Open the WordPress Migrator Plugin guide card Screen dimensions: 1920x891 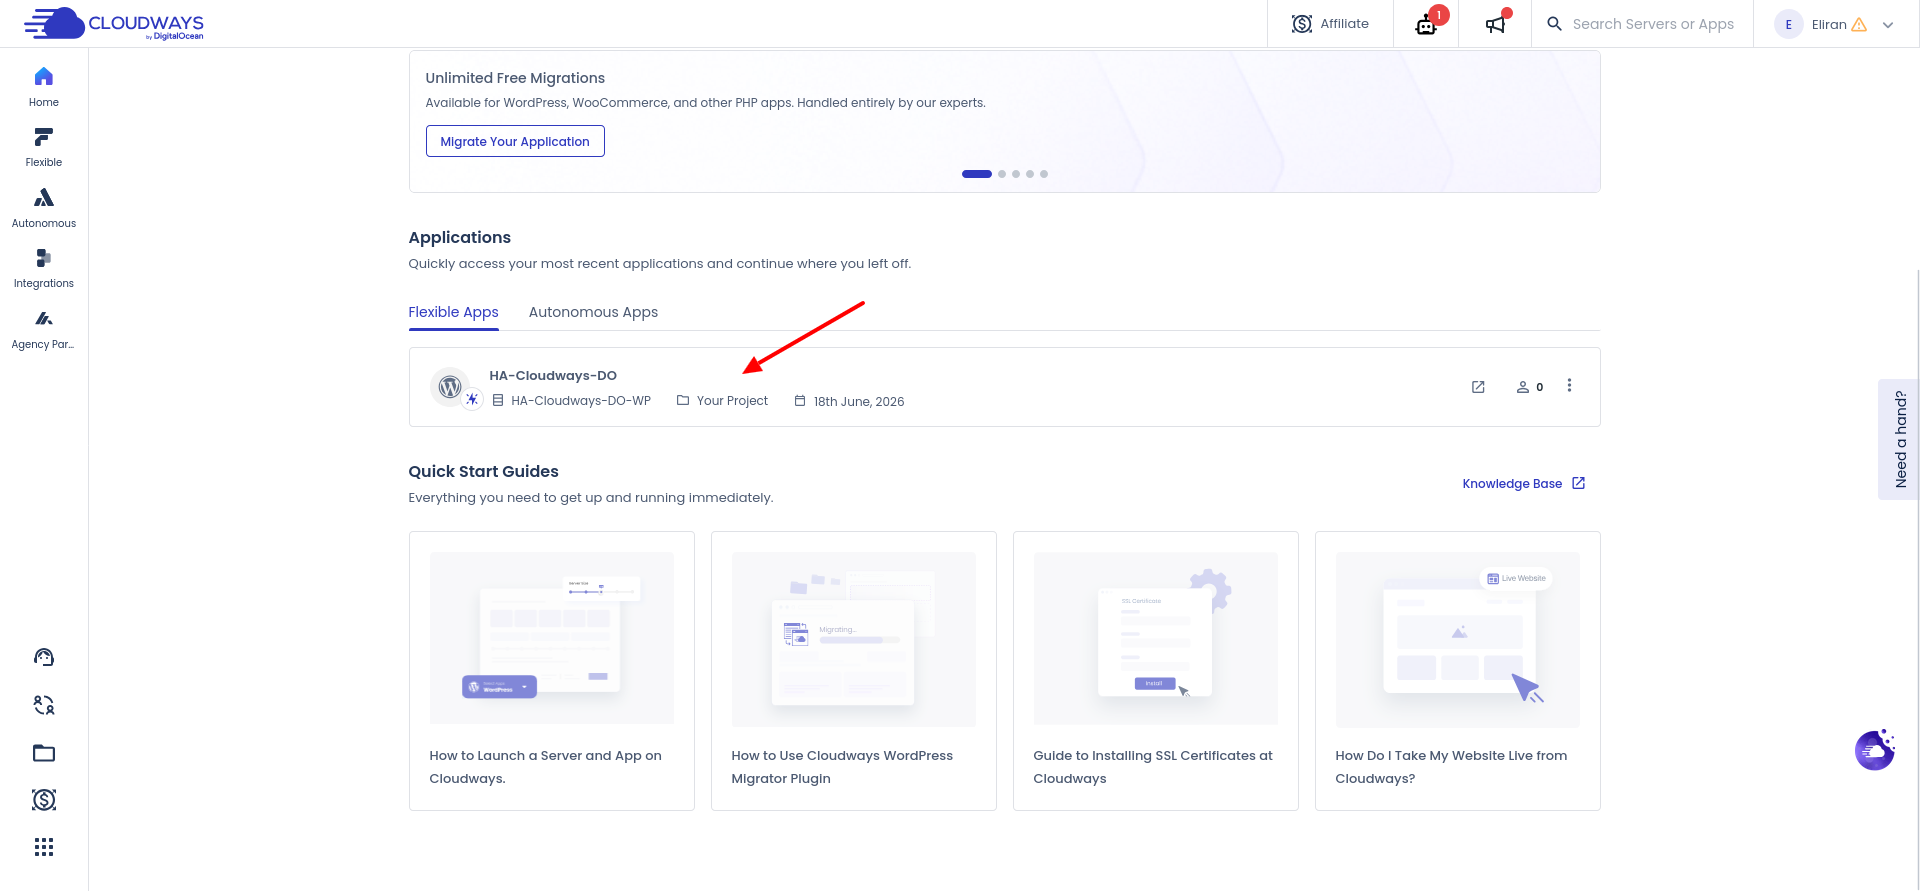(x=854, y=671)
